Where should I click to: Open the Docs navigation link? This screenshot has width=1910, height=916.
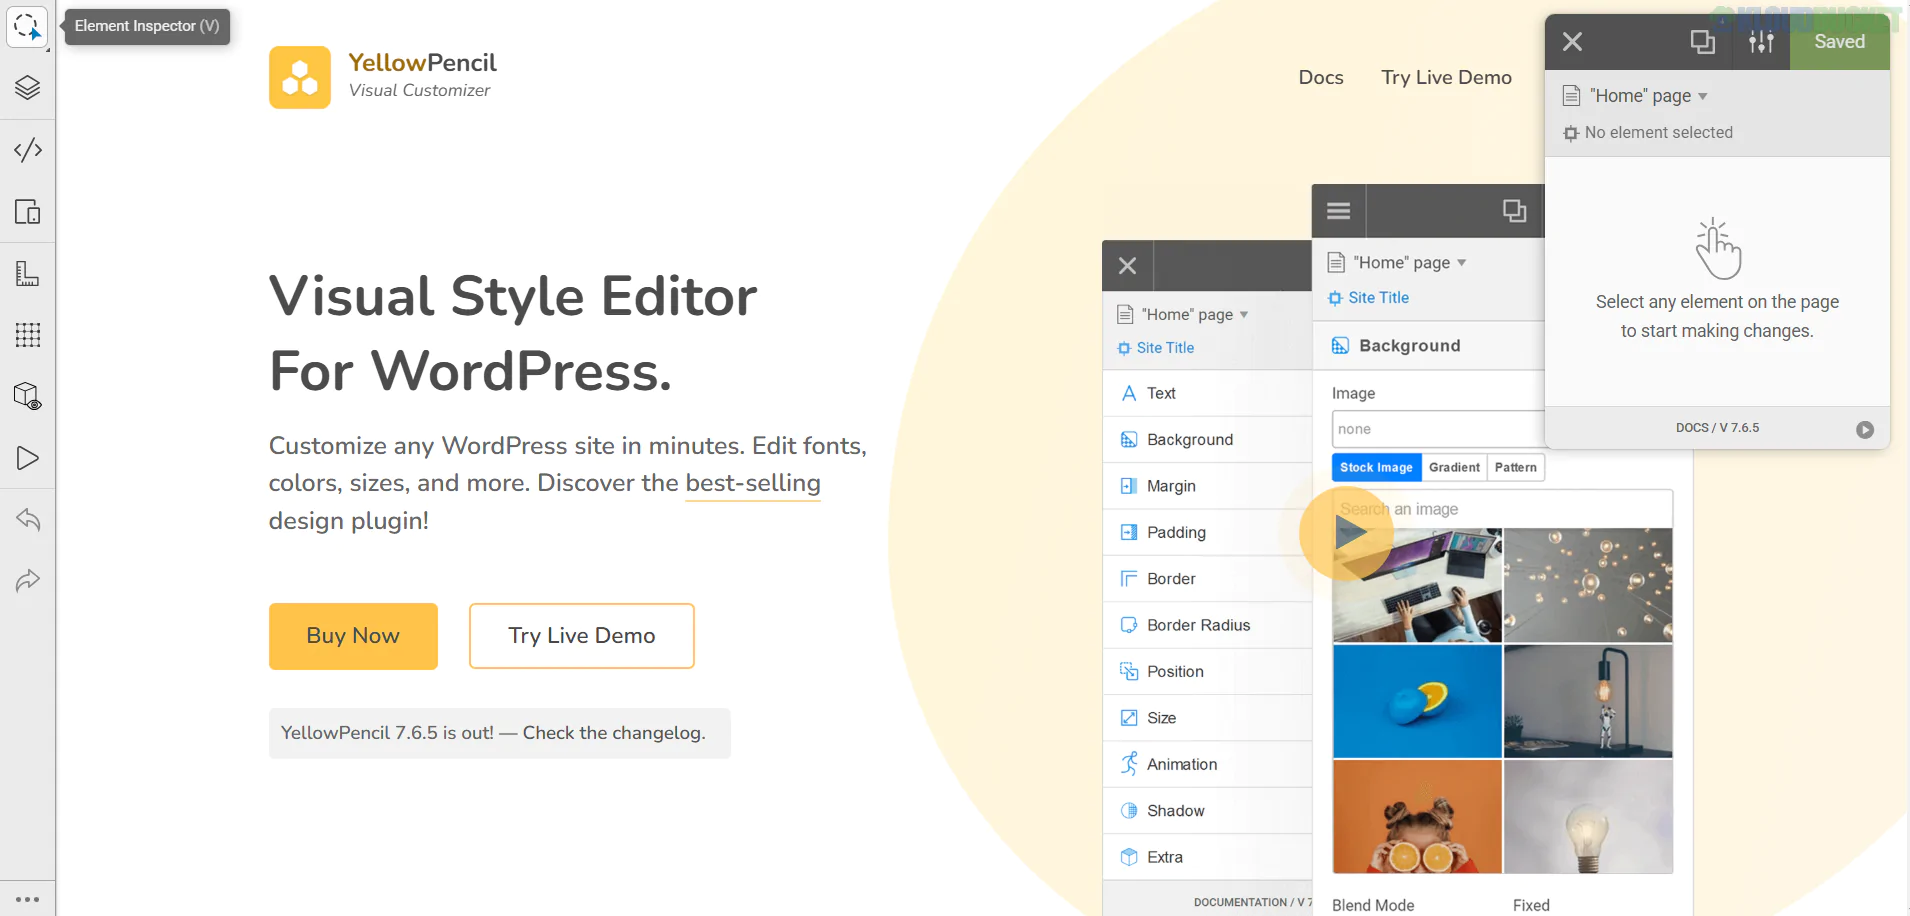[1321, 78]
